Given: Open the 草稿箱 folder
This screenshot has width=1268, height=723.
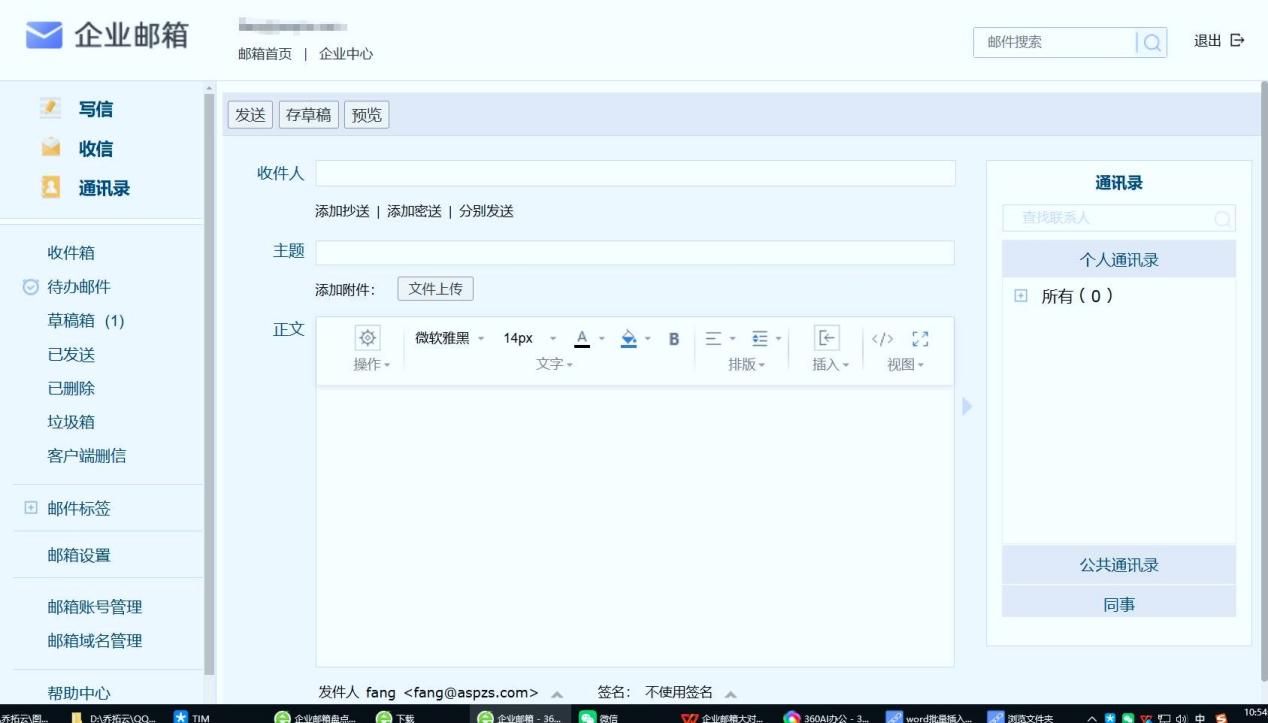Looking at the screenshot, I should click(86, 321).
